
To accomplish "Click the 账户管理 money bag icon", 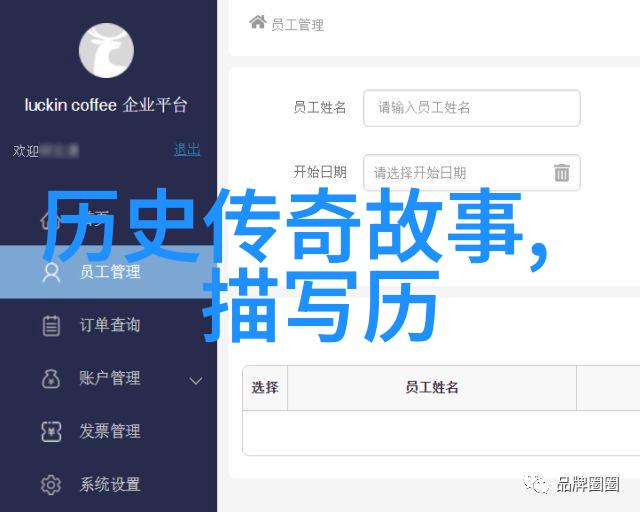I will click(51, 378).
